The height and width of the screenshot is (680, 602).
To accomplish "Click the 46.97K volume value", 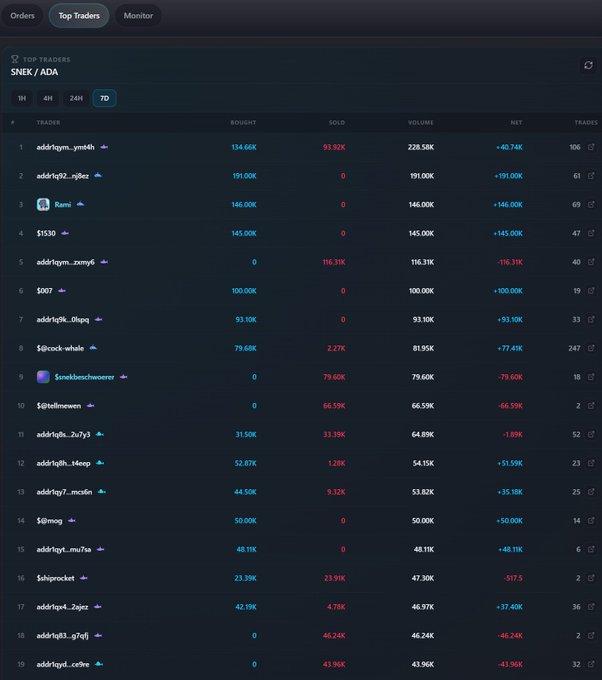I will [423, 607].
